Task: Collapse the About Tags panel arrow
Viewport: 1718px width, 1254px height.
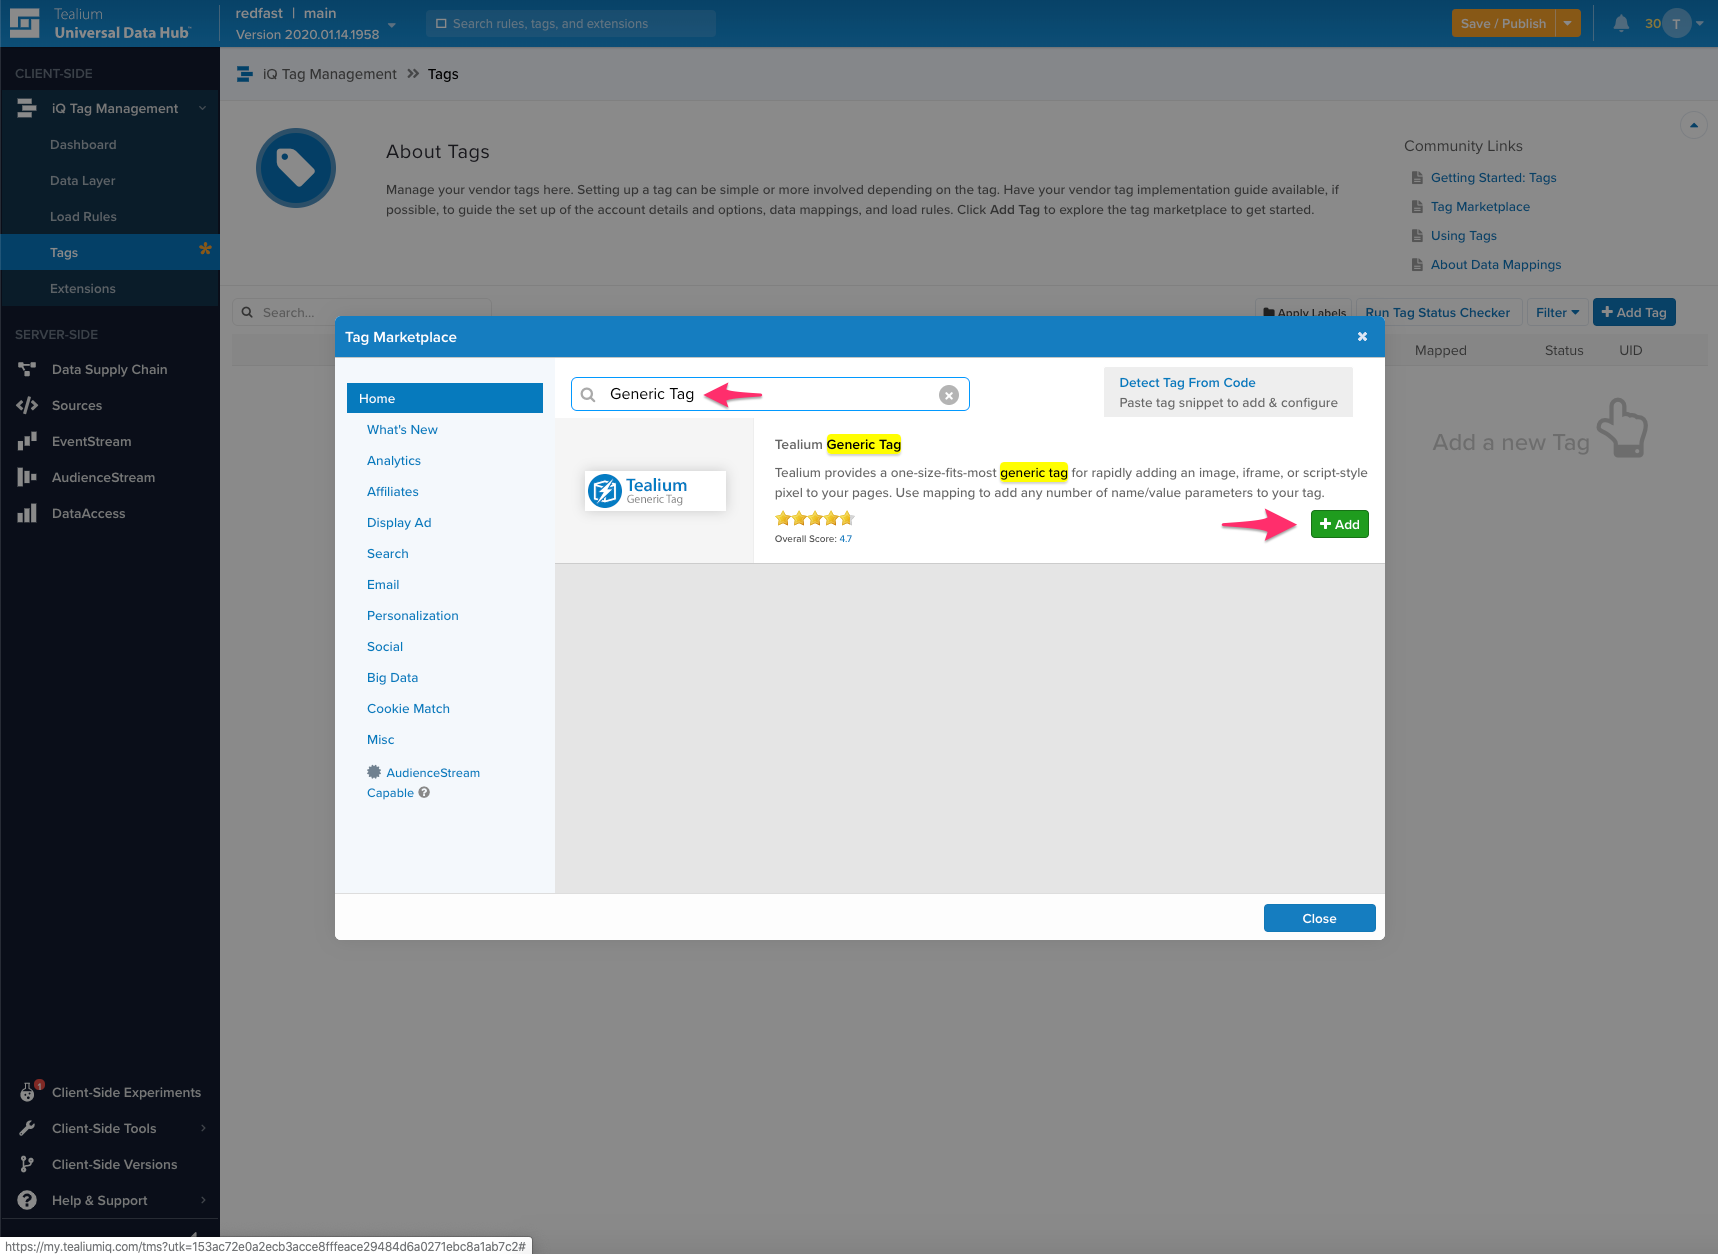Action: pyautogui.click(x=1693, y=125)
